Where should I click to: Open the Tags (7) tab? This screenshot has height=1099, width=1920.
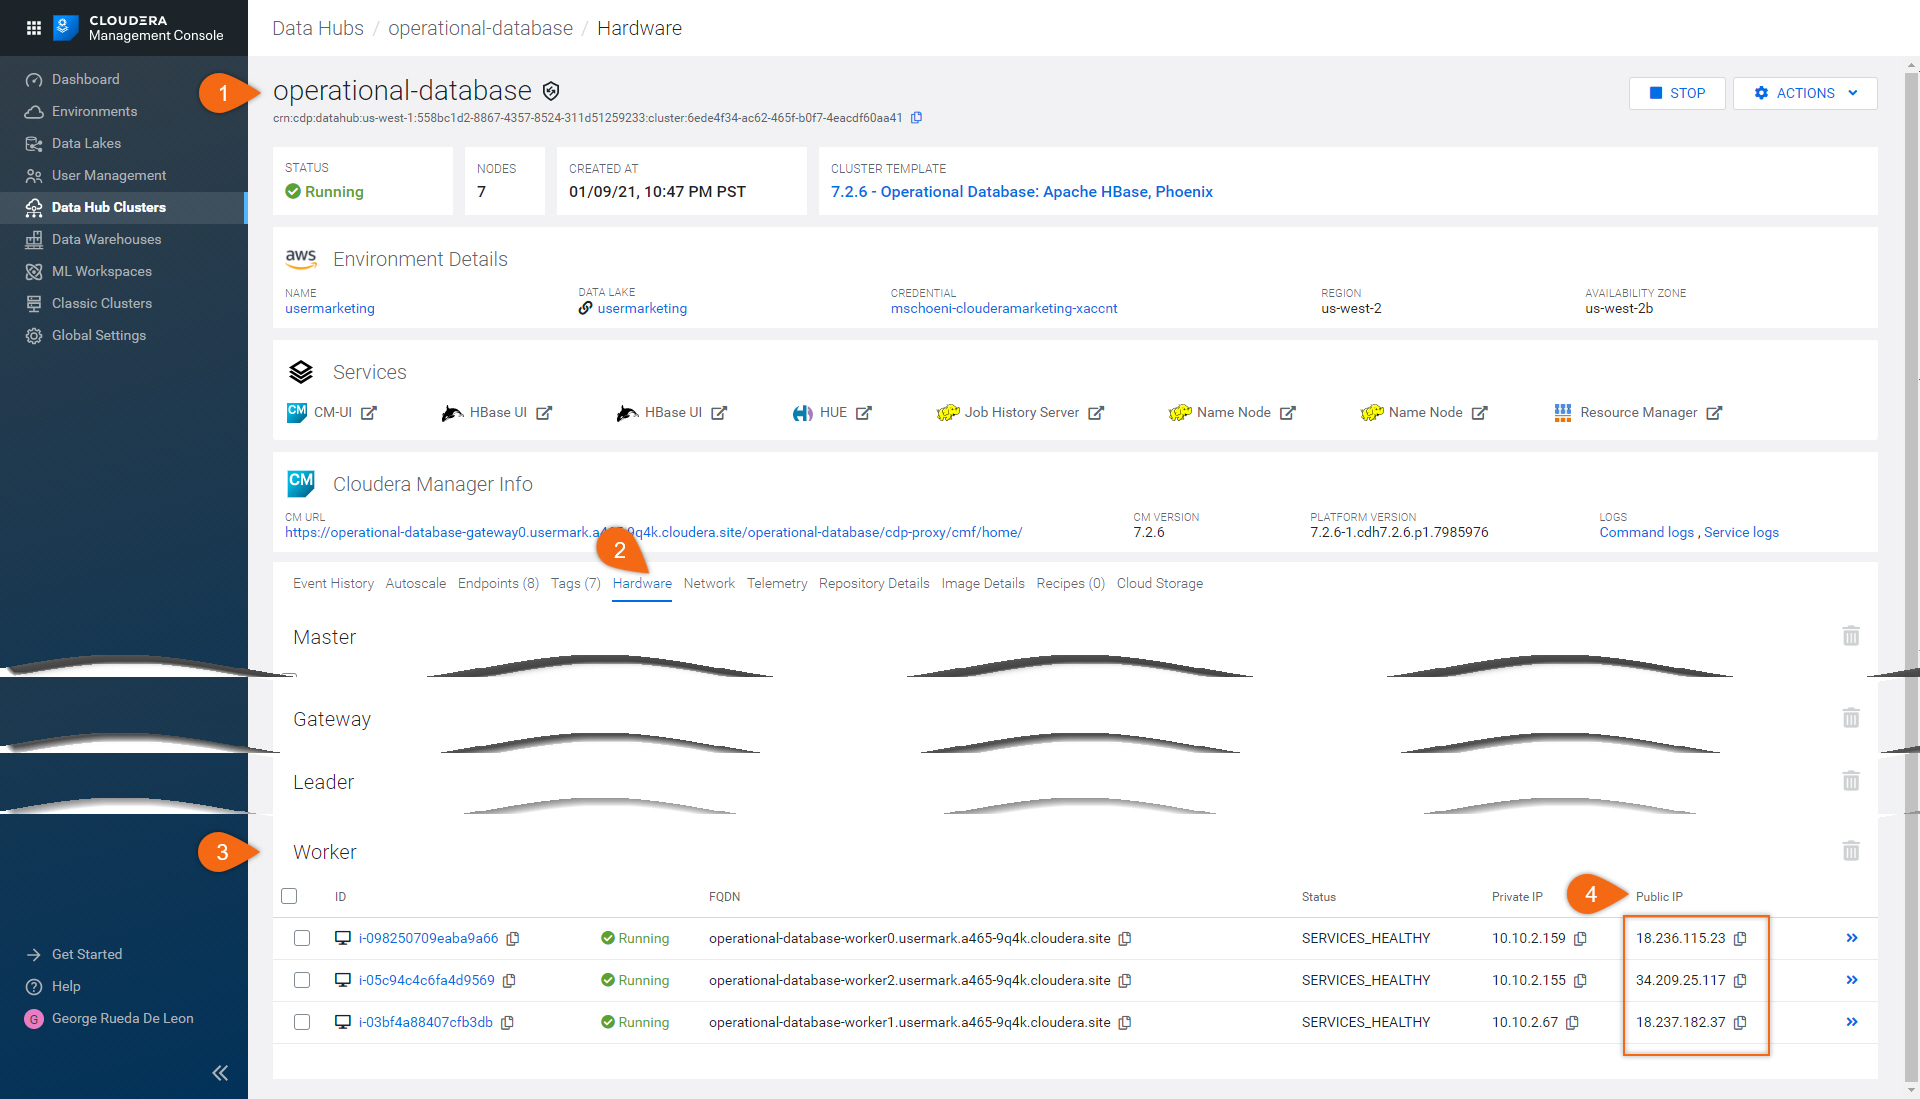point(576,584)
